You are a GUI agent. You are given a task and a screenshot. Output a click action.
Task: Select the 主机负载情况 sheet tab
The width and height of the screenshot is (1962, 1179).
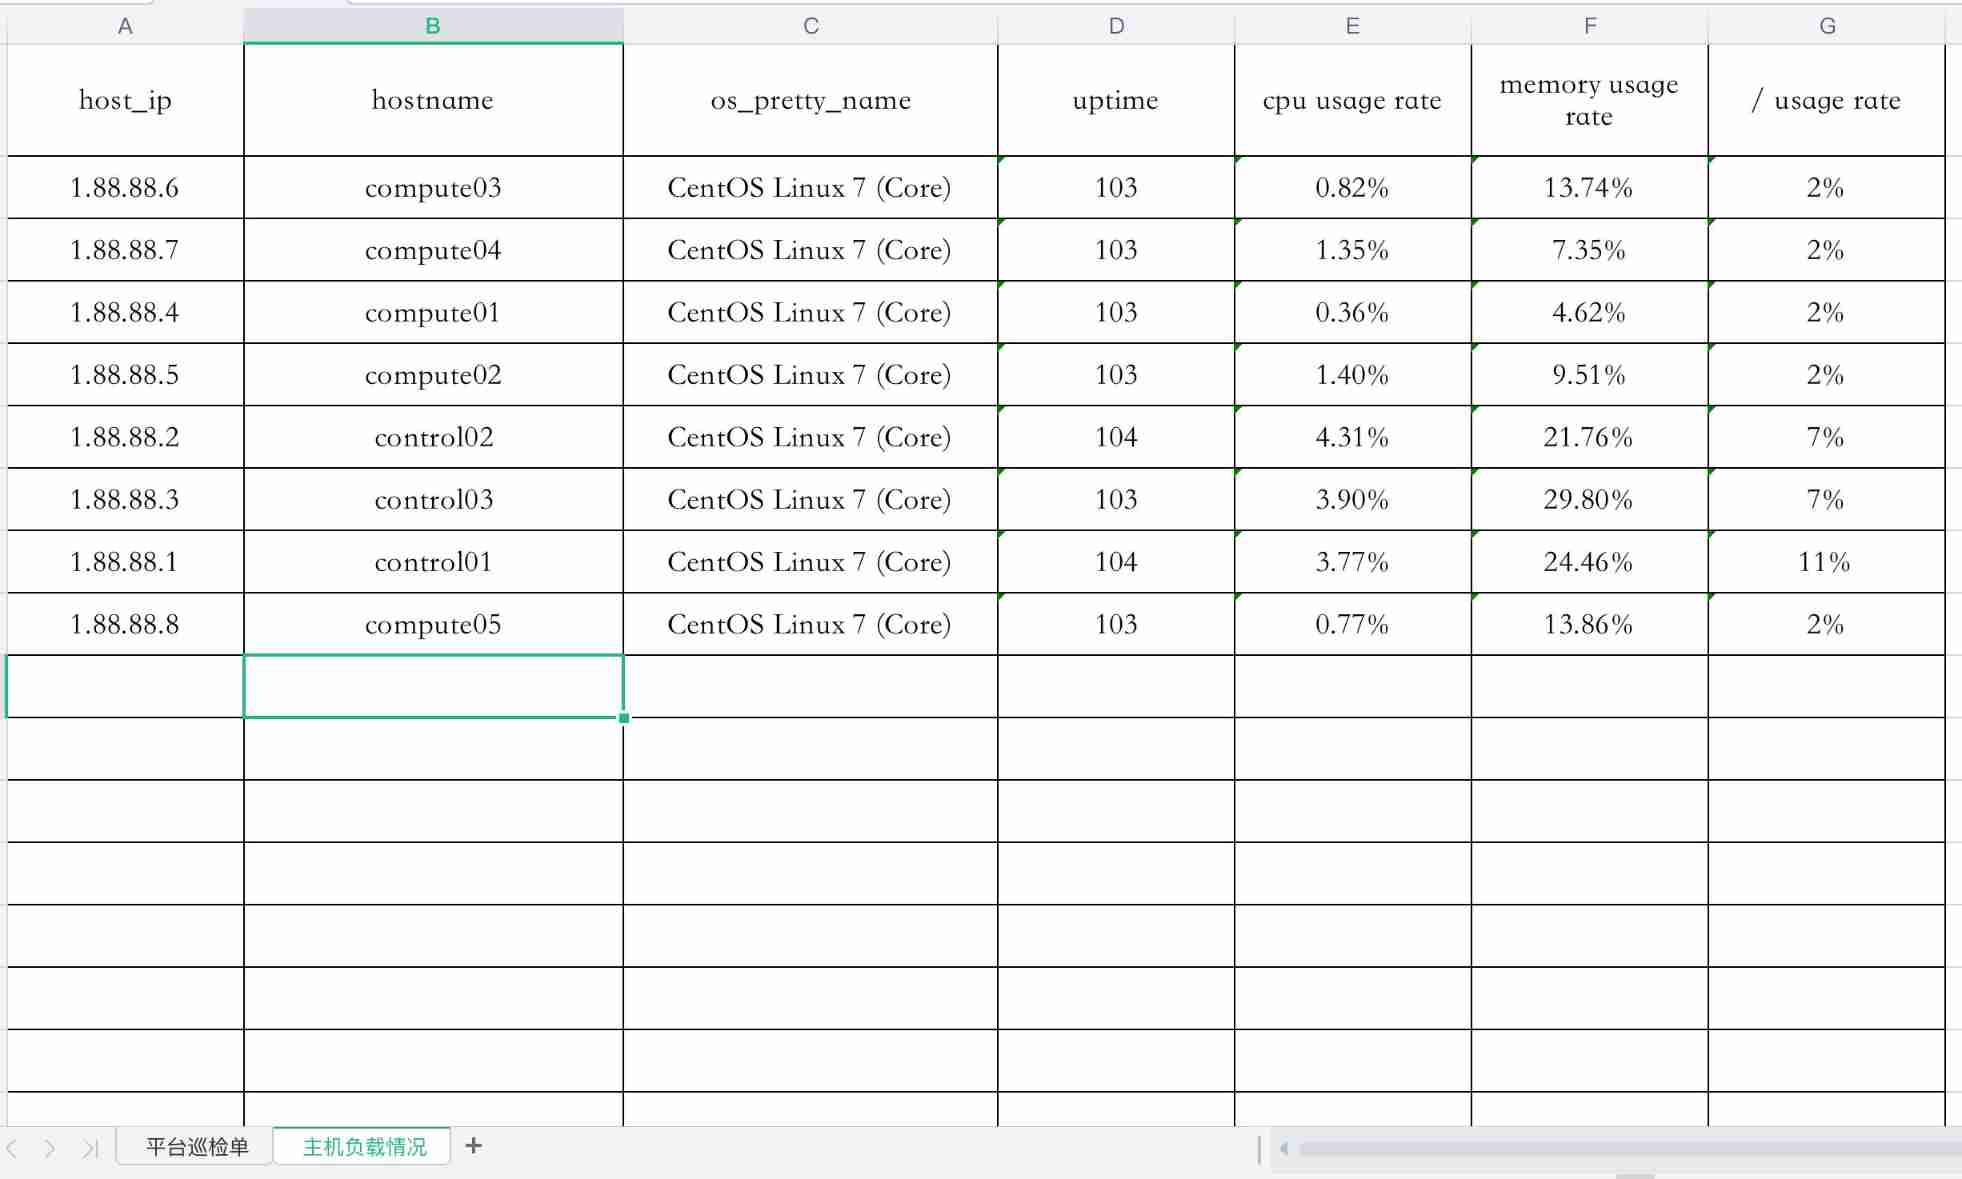coord(361,1146)
